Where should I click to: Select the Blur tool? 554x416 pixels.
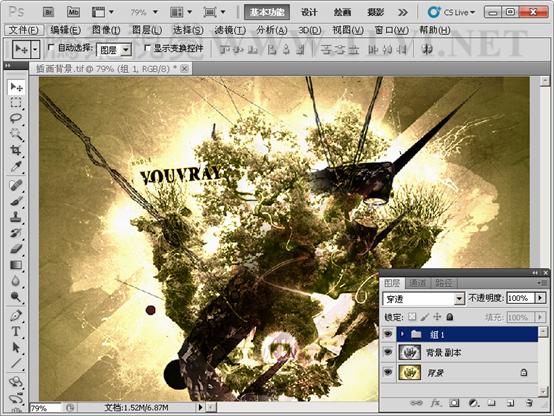tap(16, 281)
